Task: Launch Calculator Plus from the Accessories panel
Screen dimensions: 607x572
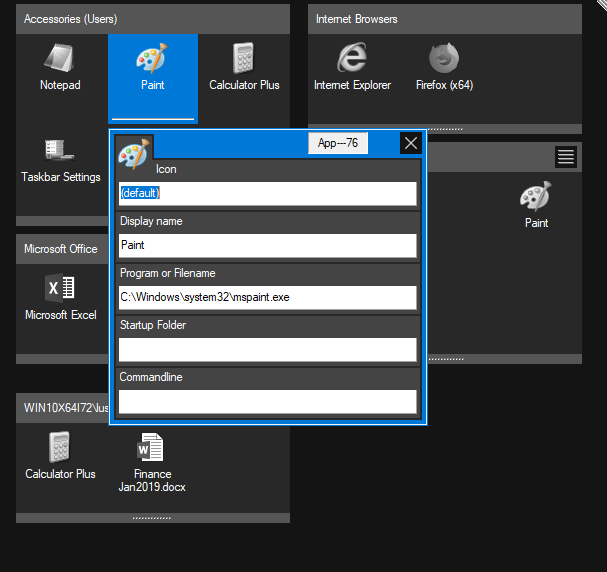Action: pos(244,68)
